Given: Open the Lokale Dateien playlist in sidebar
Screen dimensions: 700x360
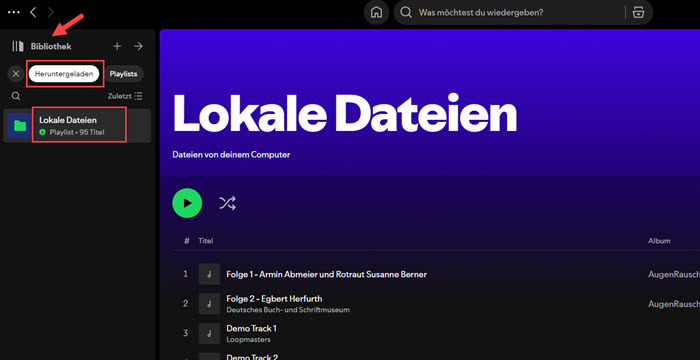Looking at the screenshot, I should pyautogui.click(x=77, y=126).
